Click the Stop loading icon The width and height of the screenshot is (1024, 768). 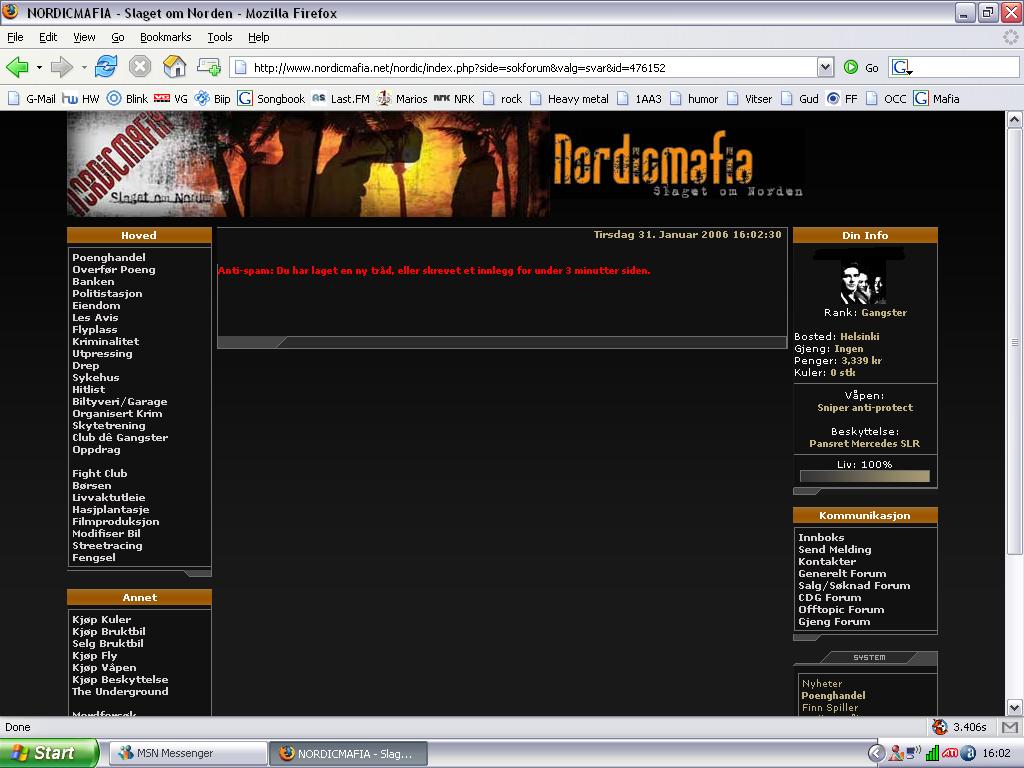pos(140,67)
